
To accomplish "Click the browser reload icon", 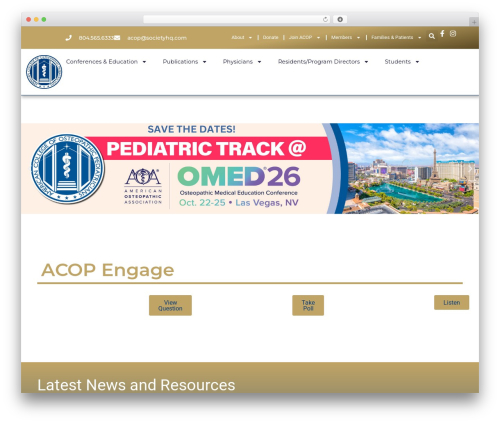I will coord(325,20).
